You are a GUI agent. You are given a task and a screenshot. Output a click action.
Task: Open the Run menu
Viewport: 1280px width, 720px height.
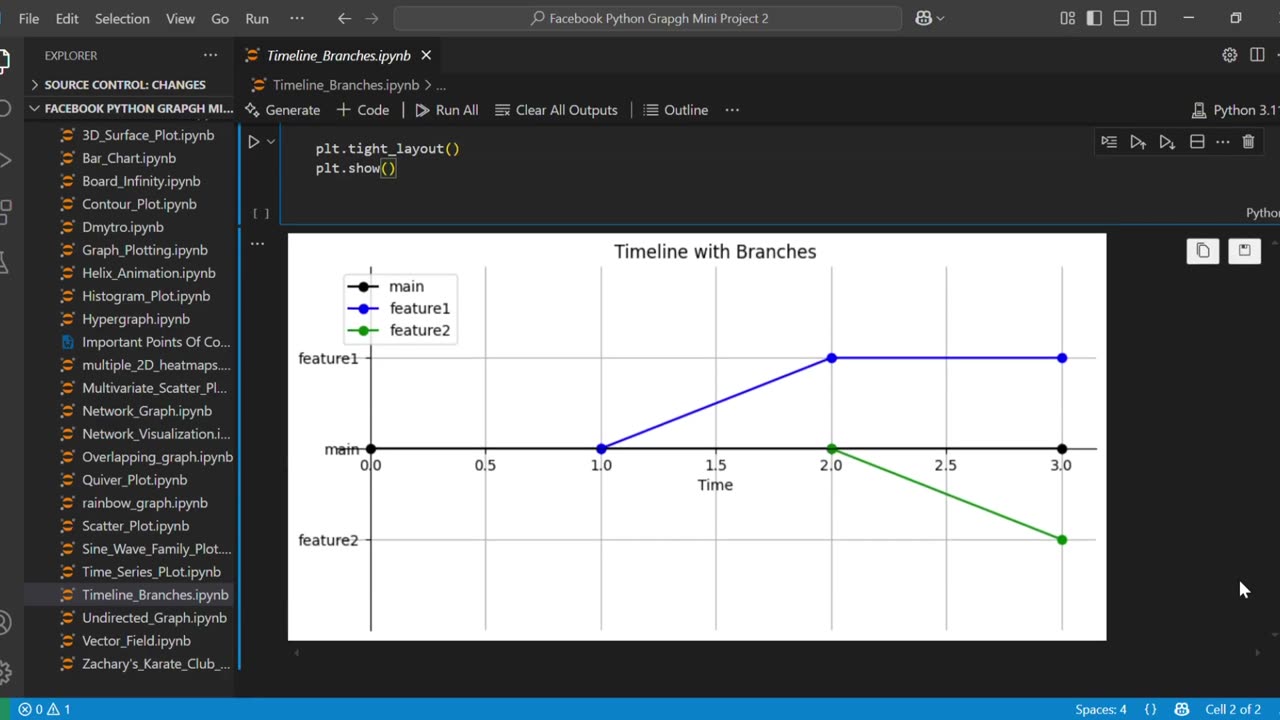[257, 18]
